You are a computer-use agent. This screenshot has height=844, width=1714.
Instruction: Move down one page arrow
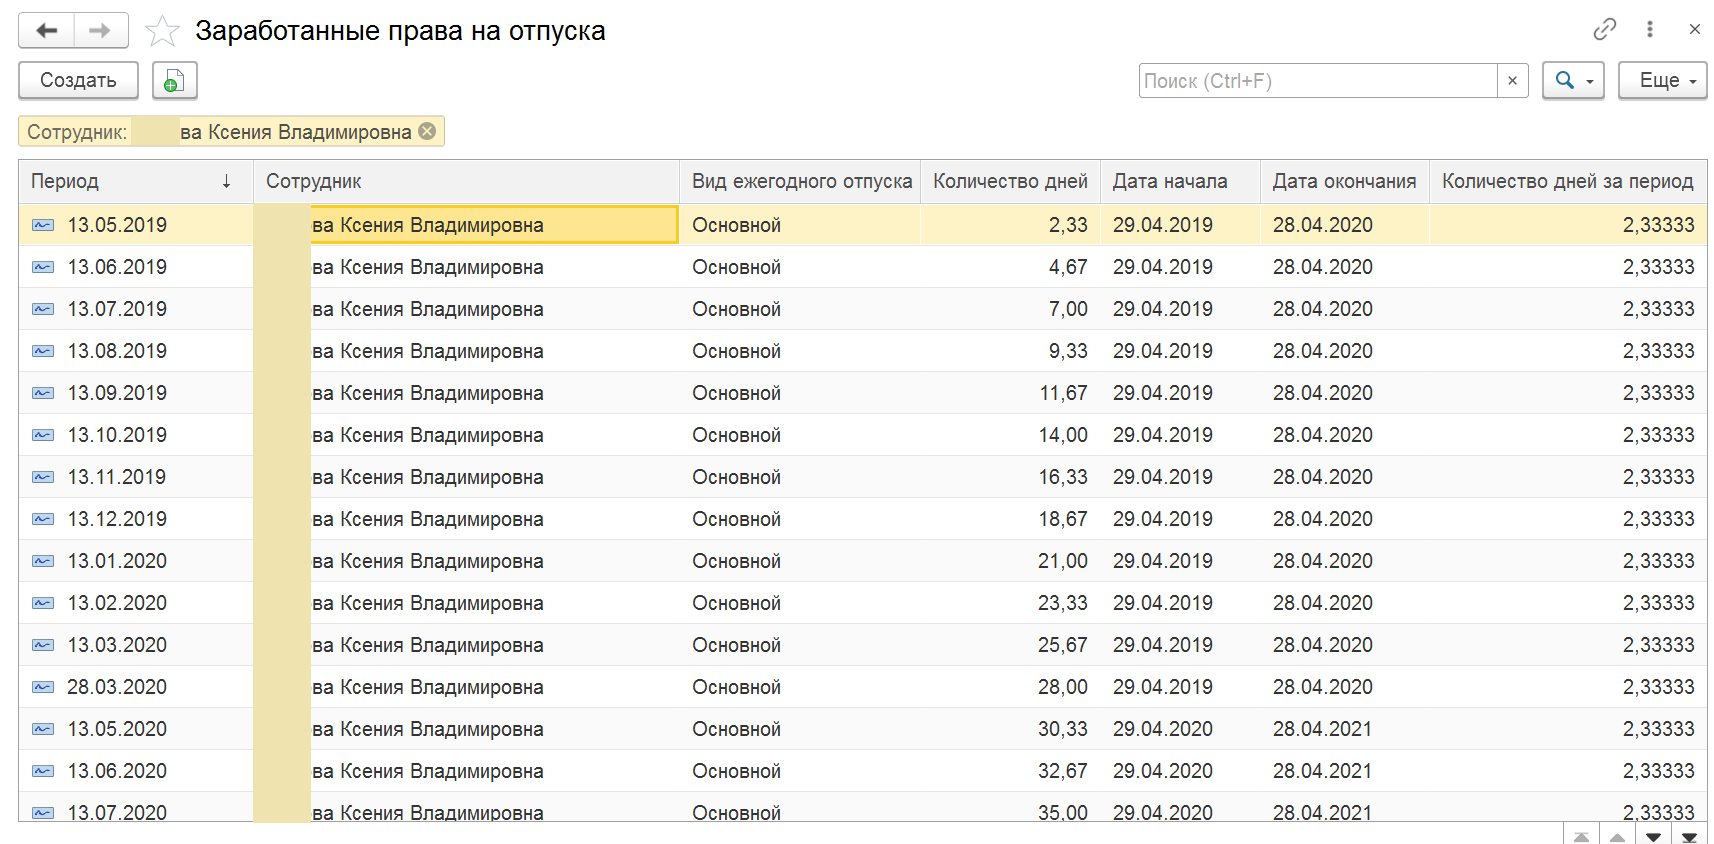click(x=1653, y=836)
